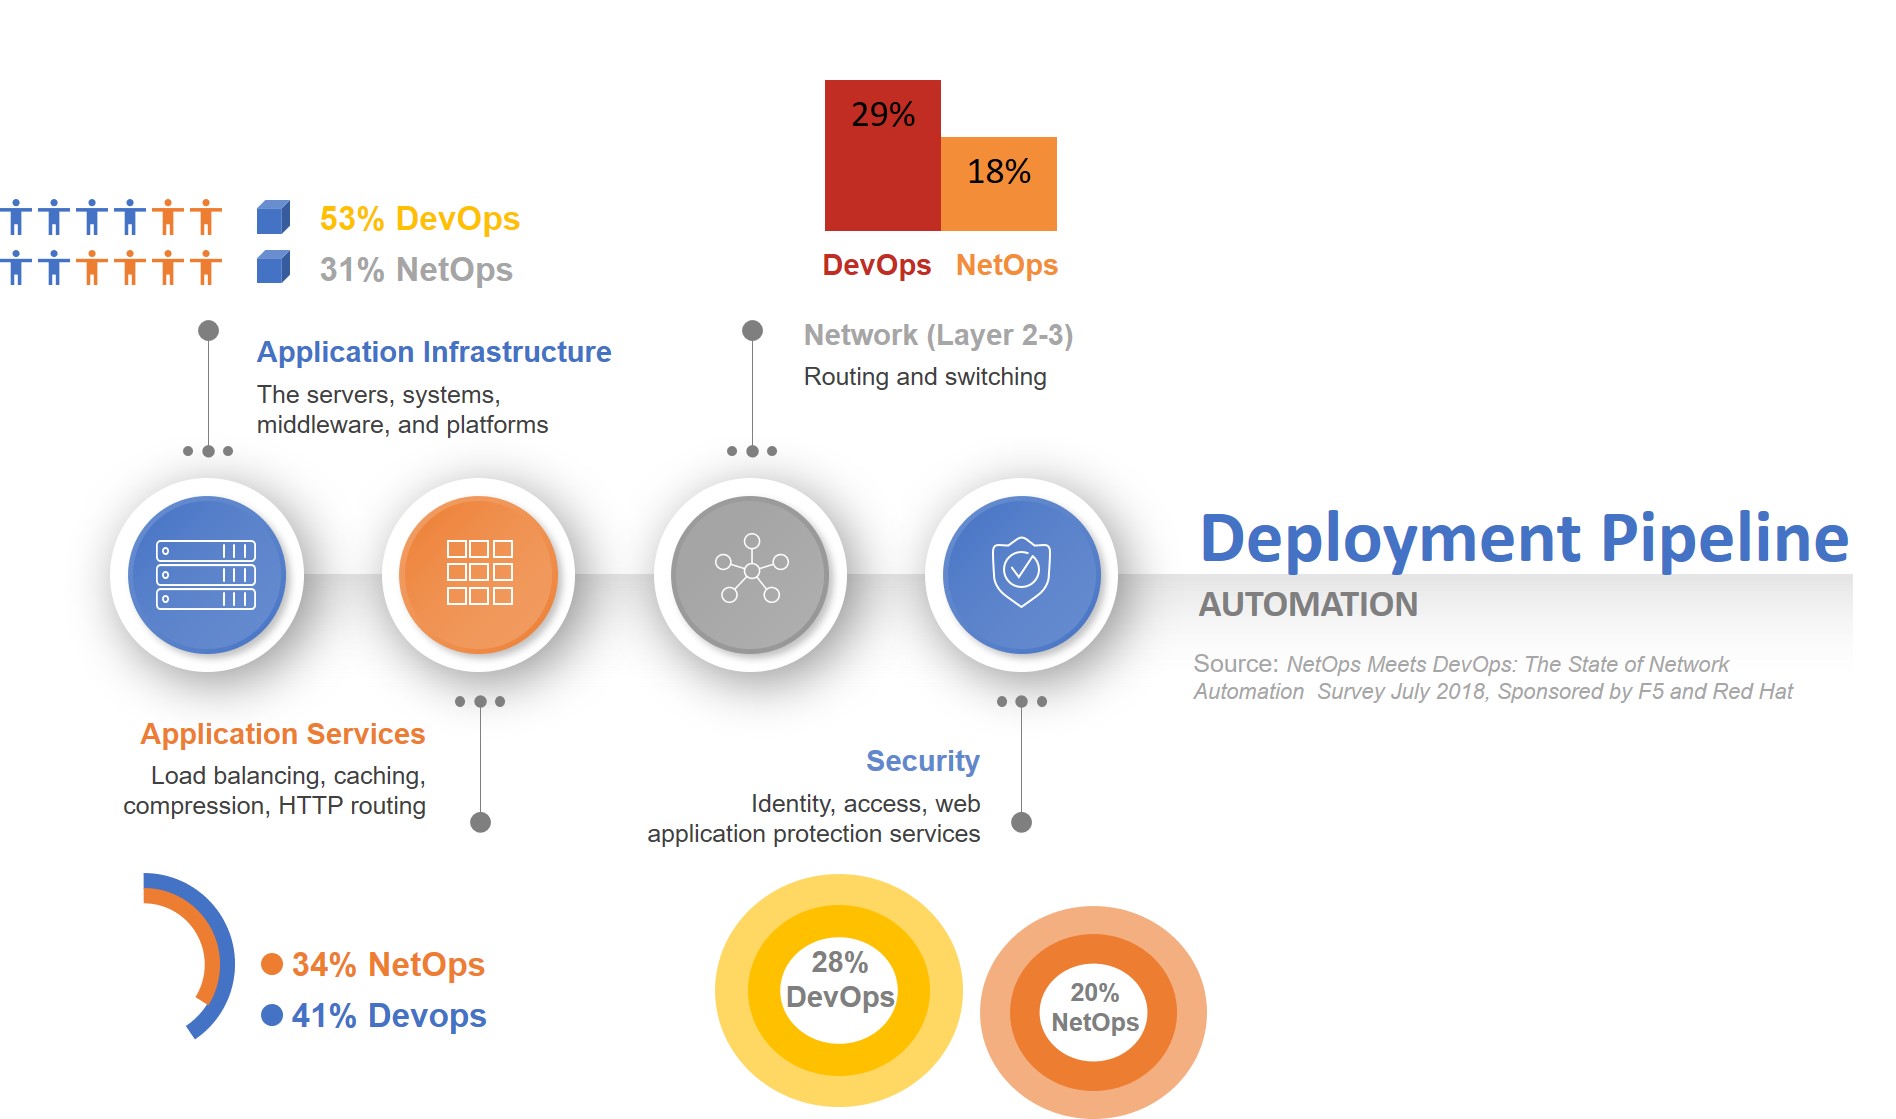Click the blue cube beside 53% DevOps

[x=273, y=217]
